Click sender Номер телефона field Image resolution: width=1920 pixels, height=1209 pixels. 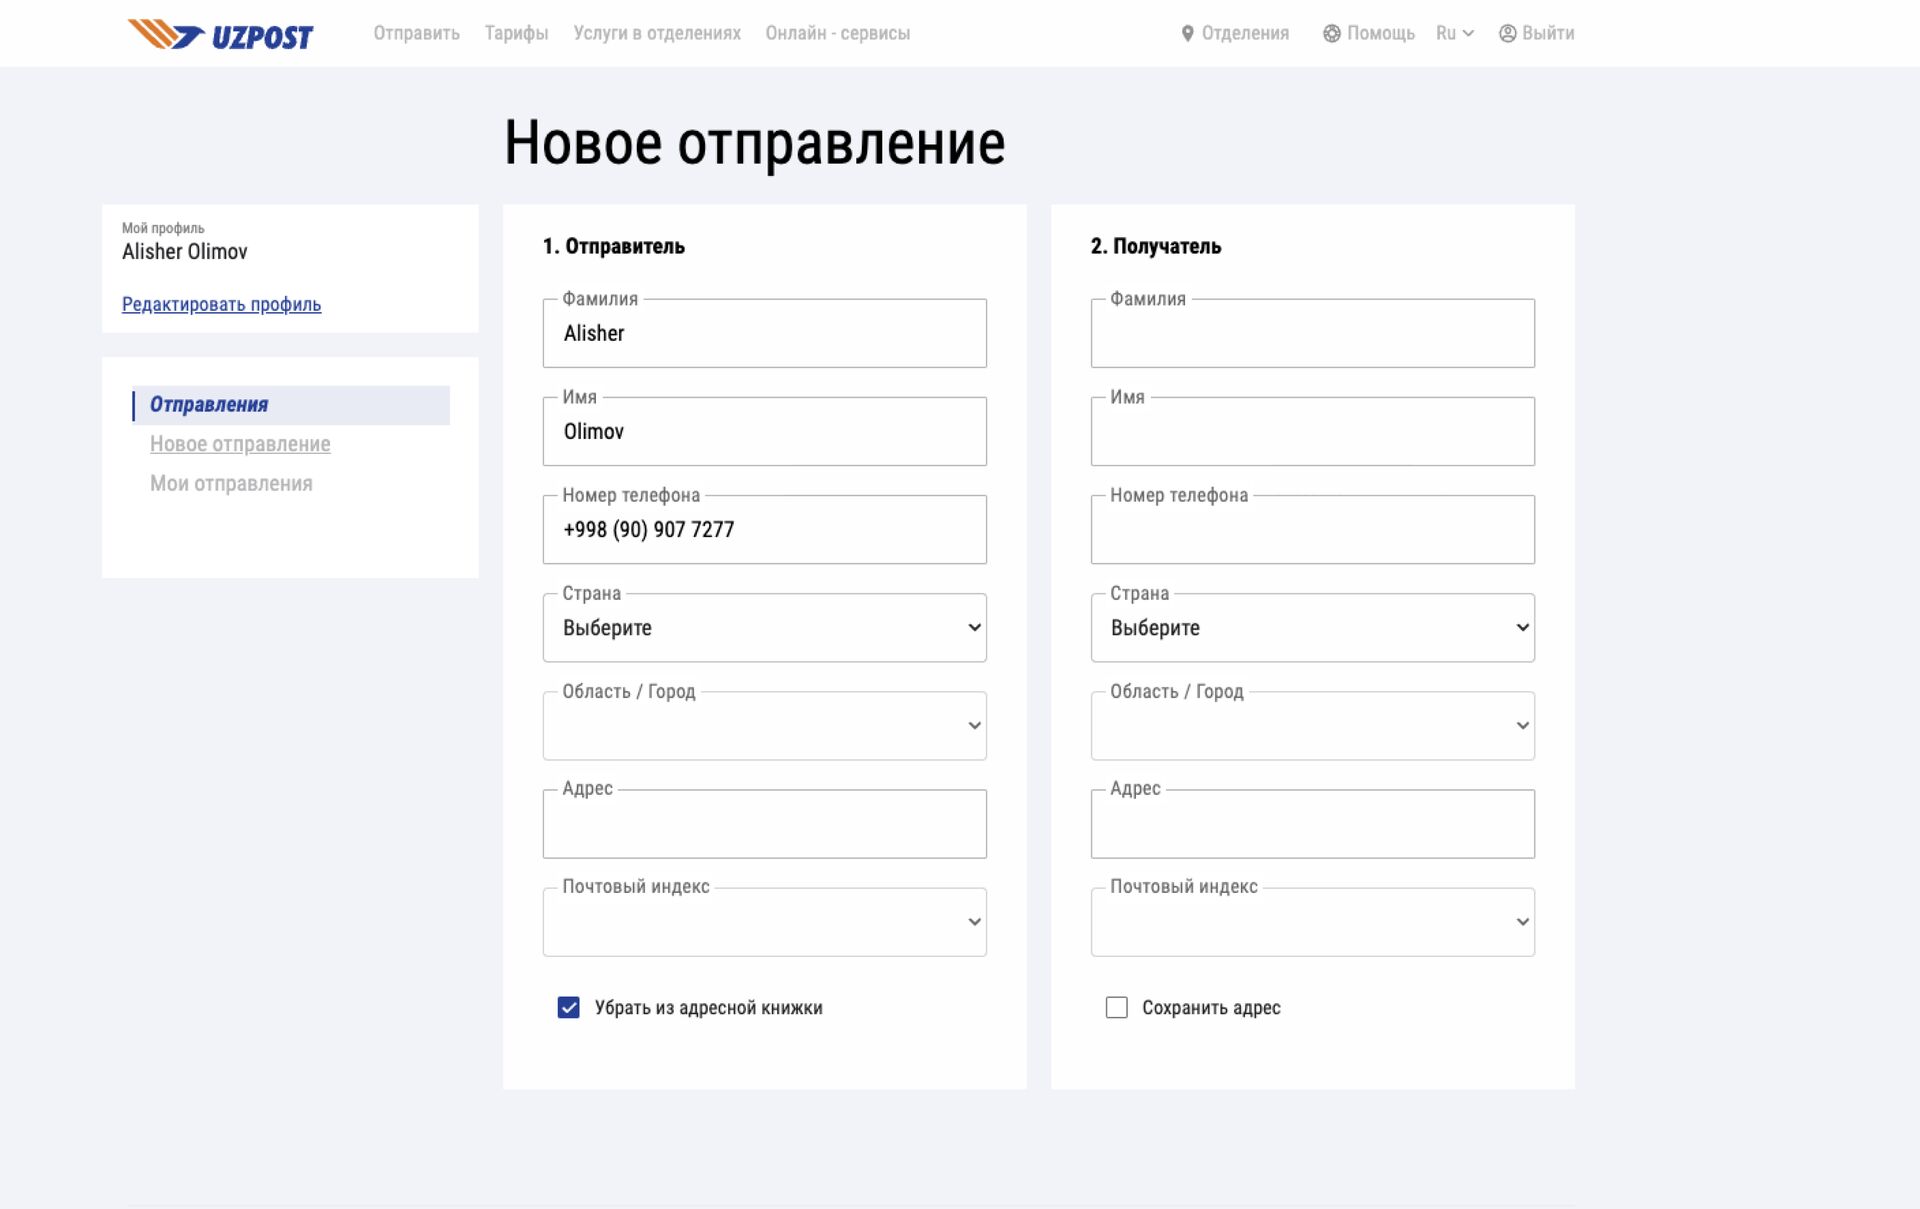pos(764,529)
